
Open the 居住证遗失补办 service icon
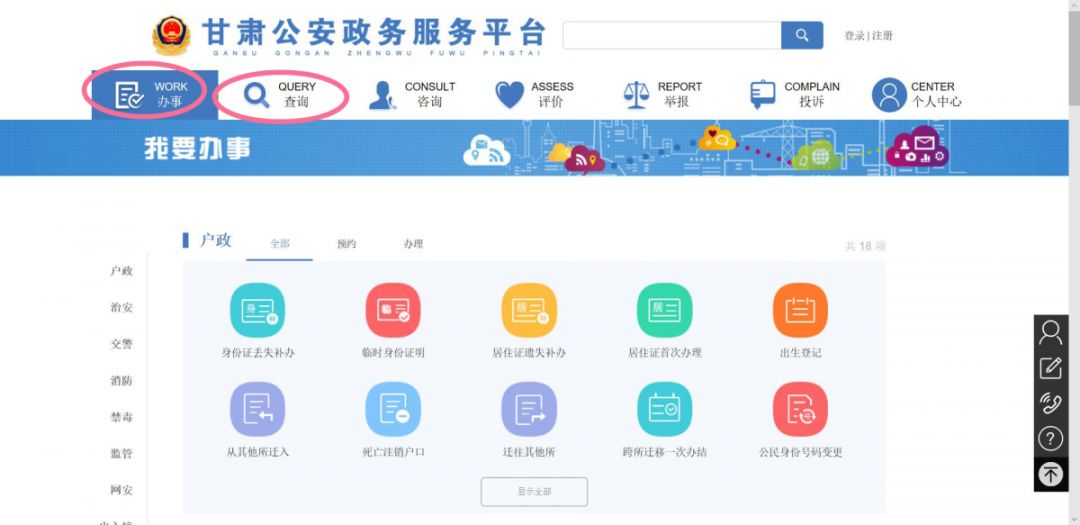[x=529, y=310]
